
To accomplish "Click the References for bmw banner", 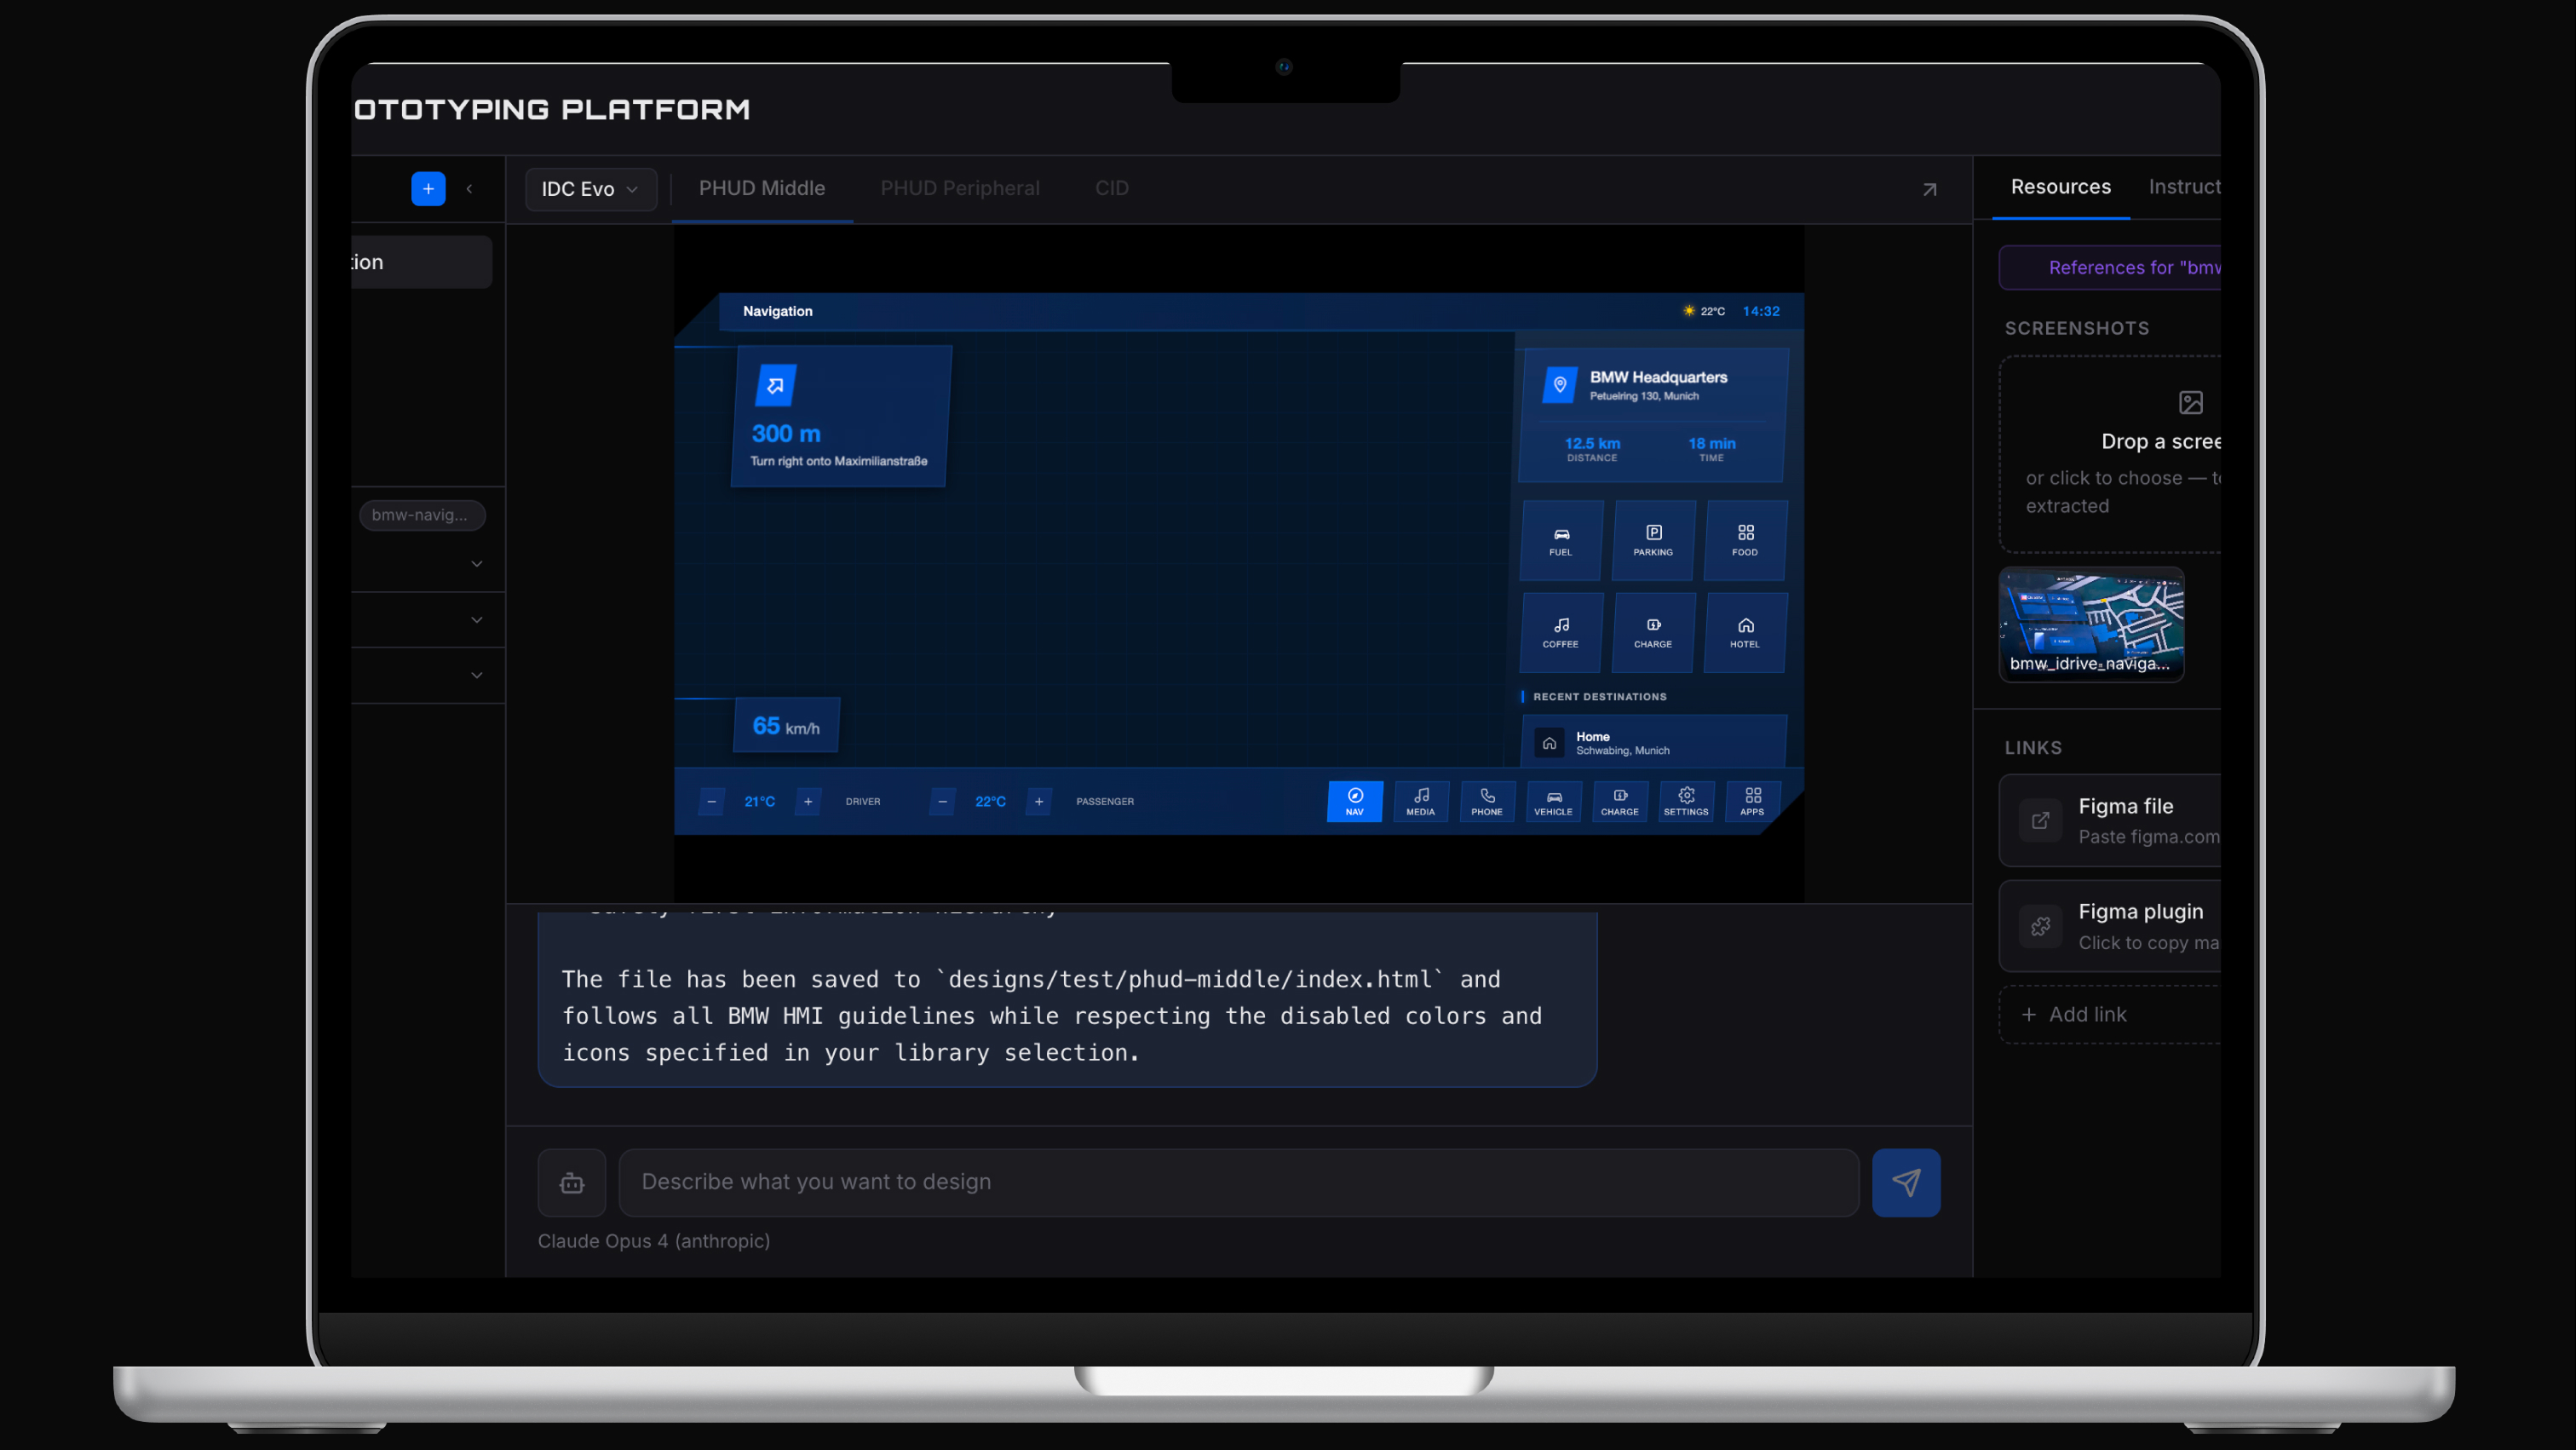I will point(2110,267).
